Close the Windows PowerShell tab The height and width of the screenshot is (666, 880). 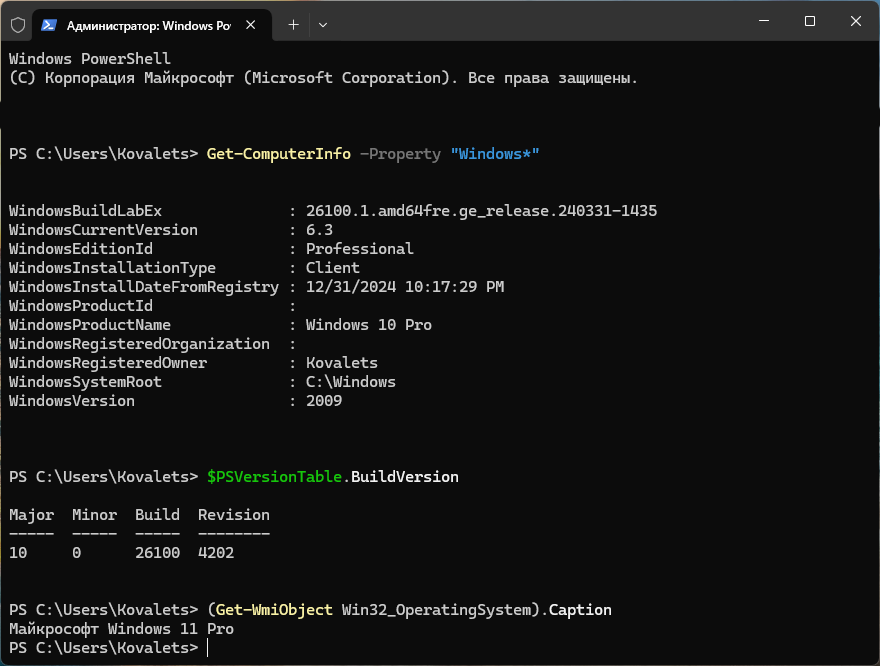click(x=251, y=25)
